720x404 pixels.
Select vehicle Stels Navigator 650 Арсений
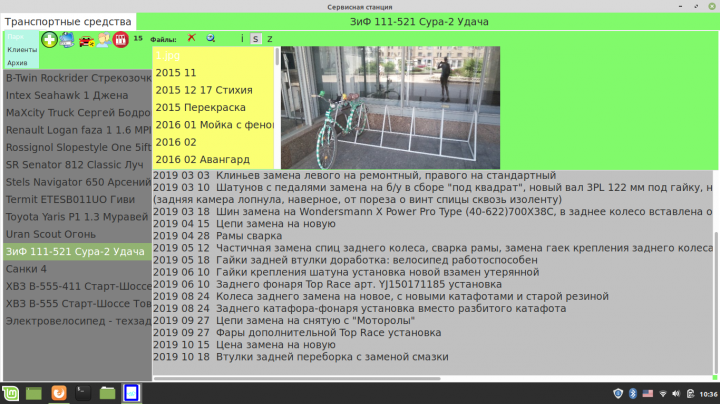click(x=78, y=182)
